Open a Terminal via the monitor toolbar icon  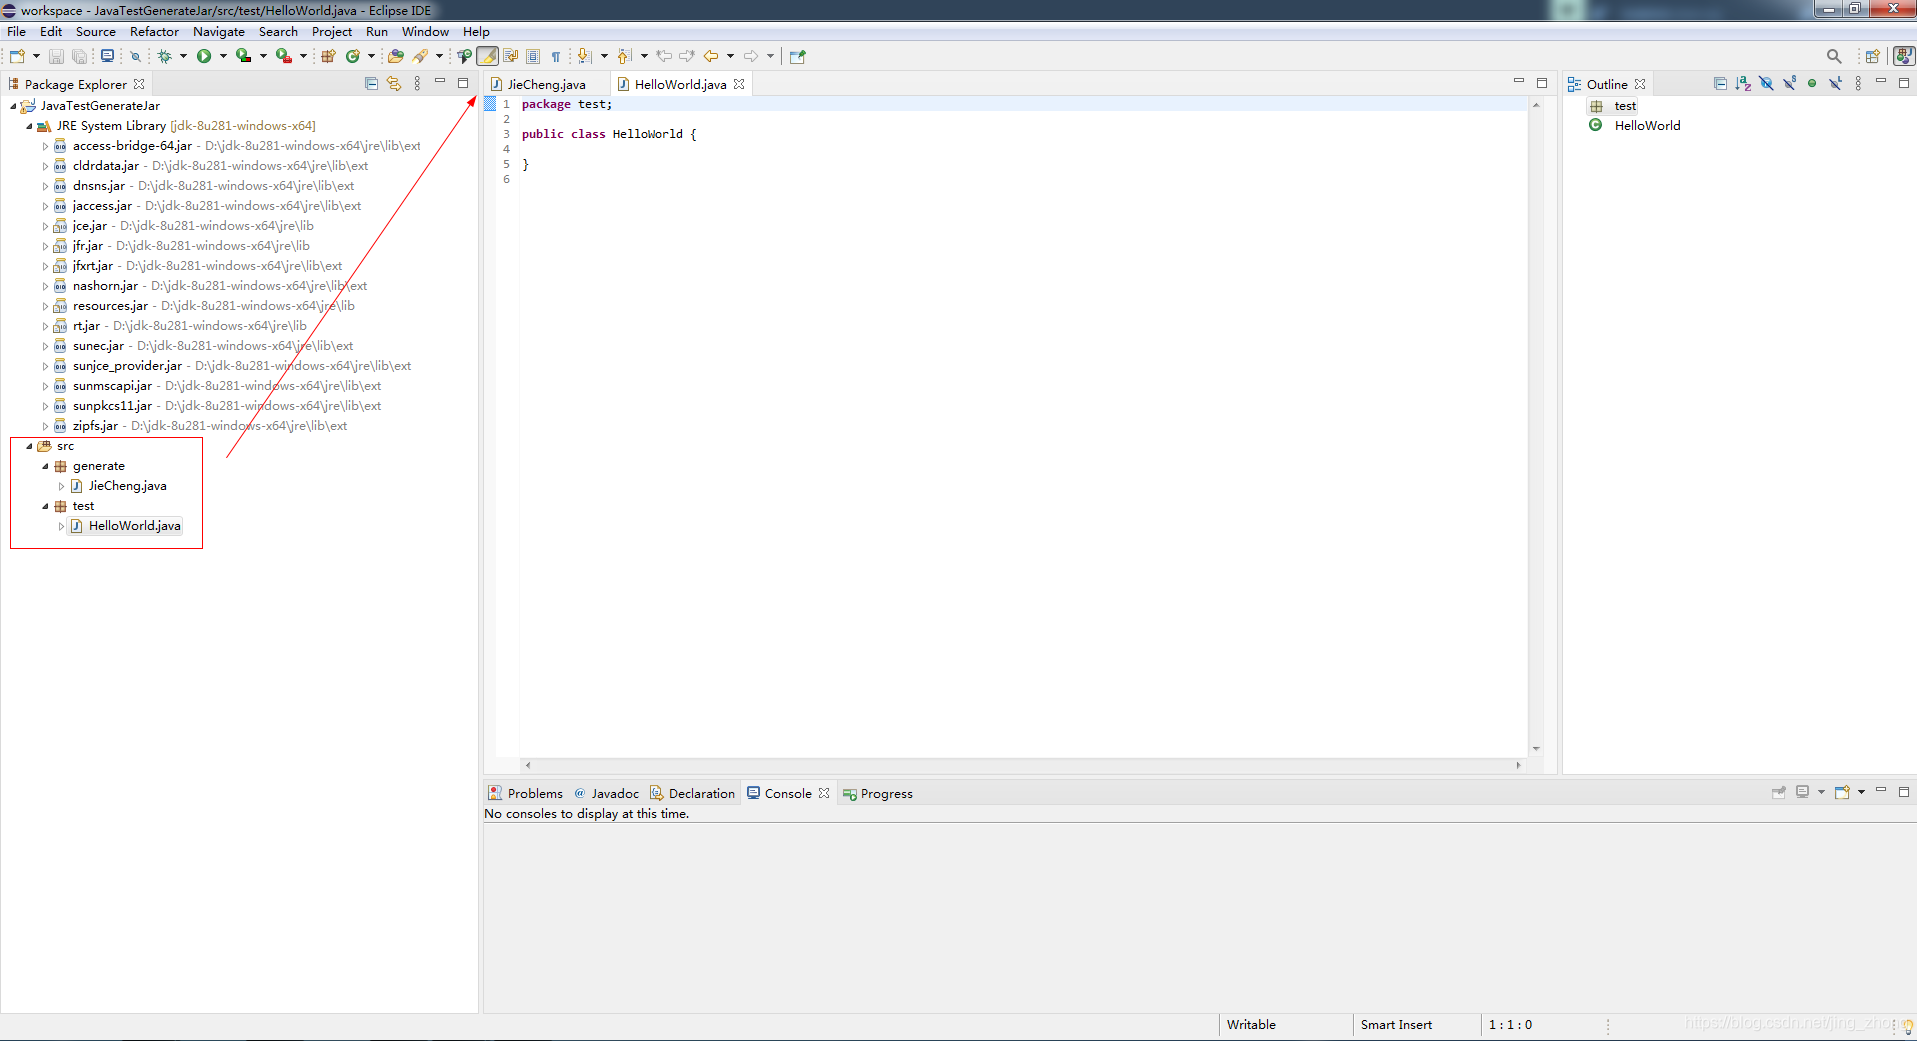pyautogui.click(x=107, y=56)
